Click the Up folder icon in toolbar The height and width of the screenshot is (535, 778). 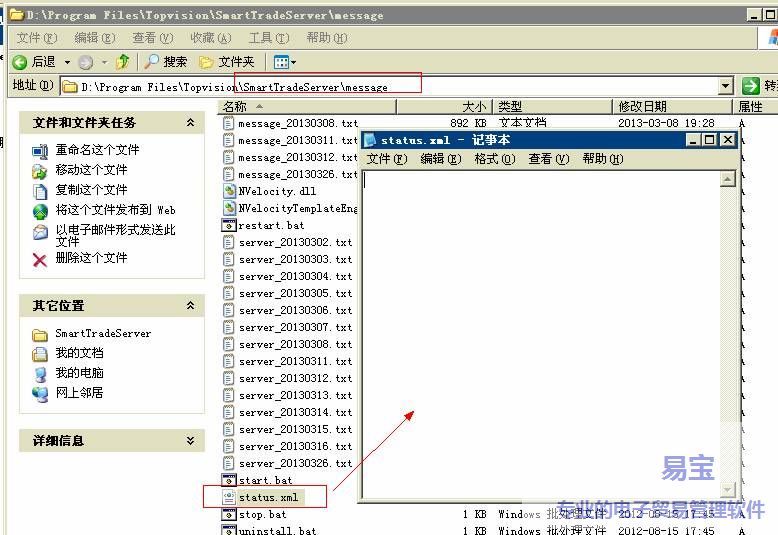[122, 62]
